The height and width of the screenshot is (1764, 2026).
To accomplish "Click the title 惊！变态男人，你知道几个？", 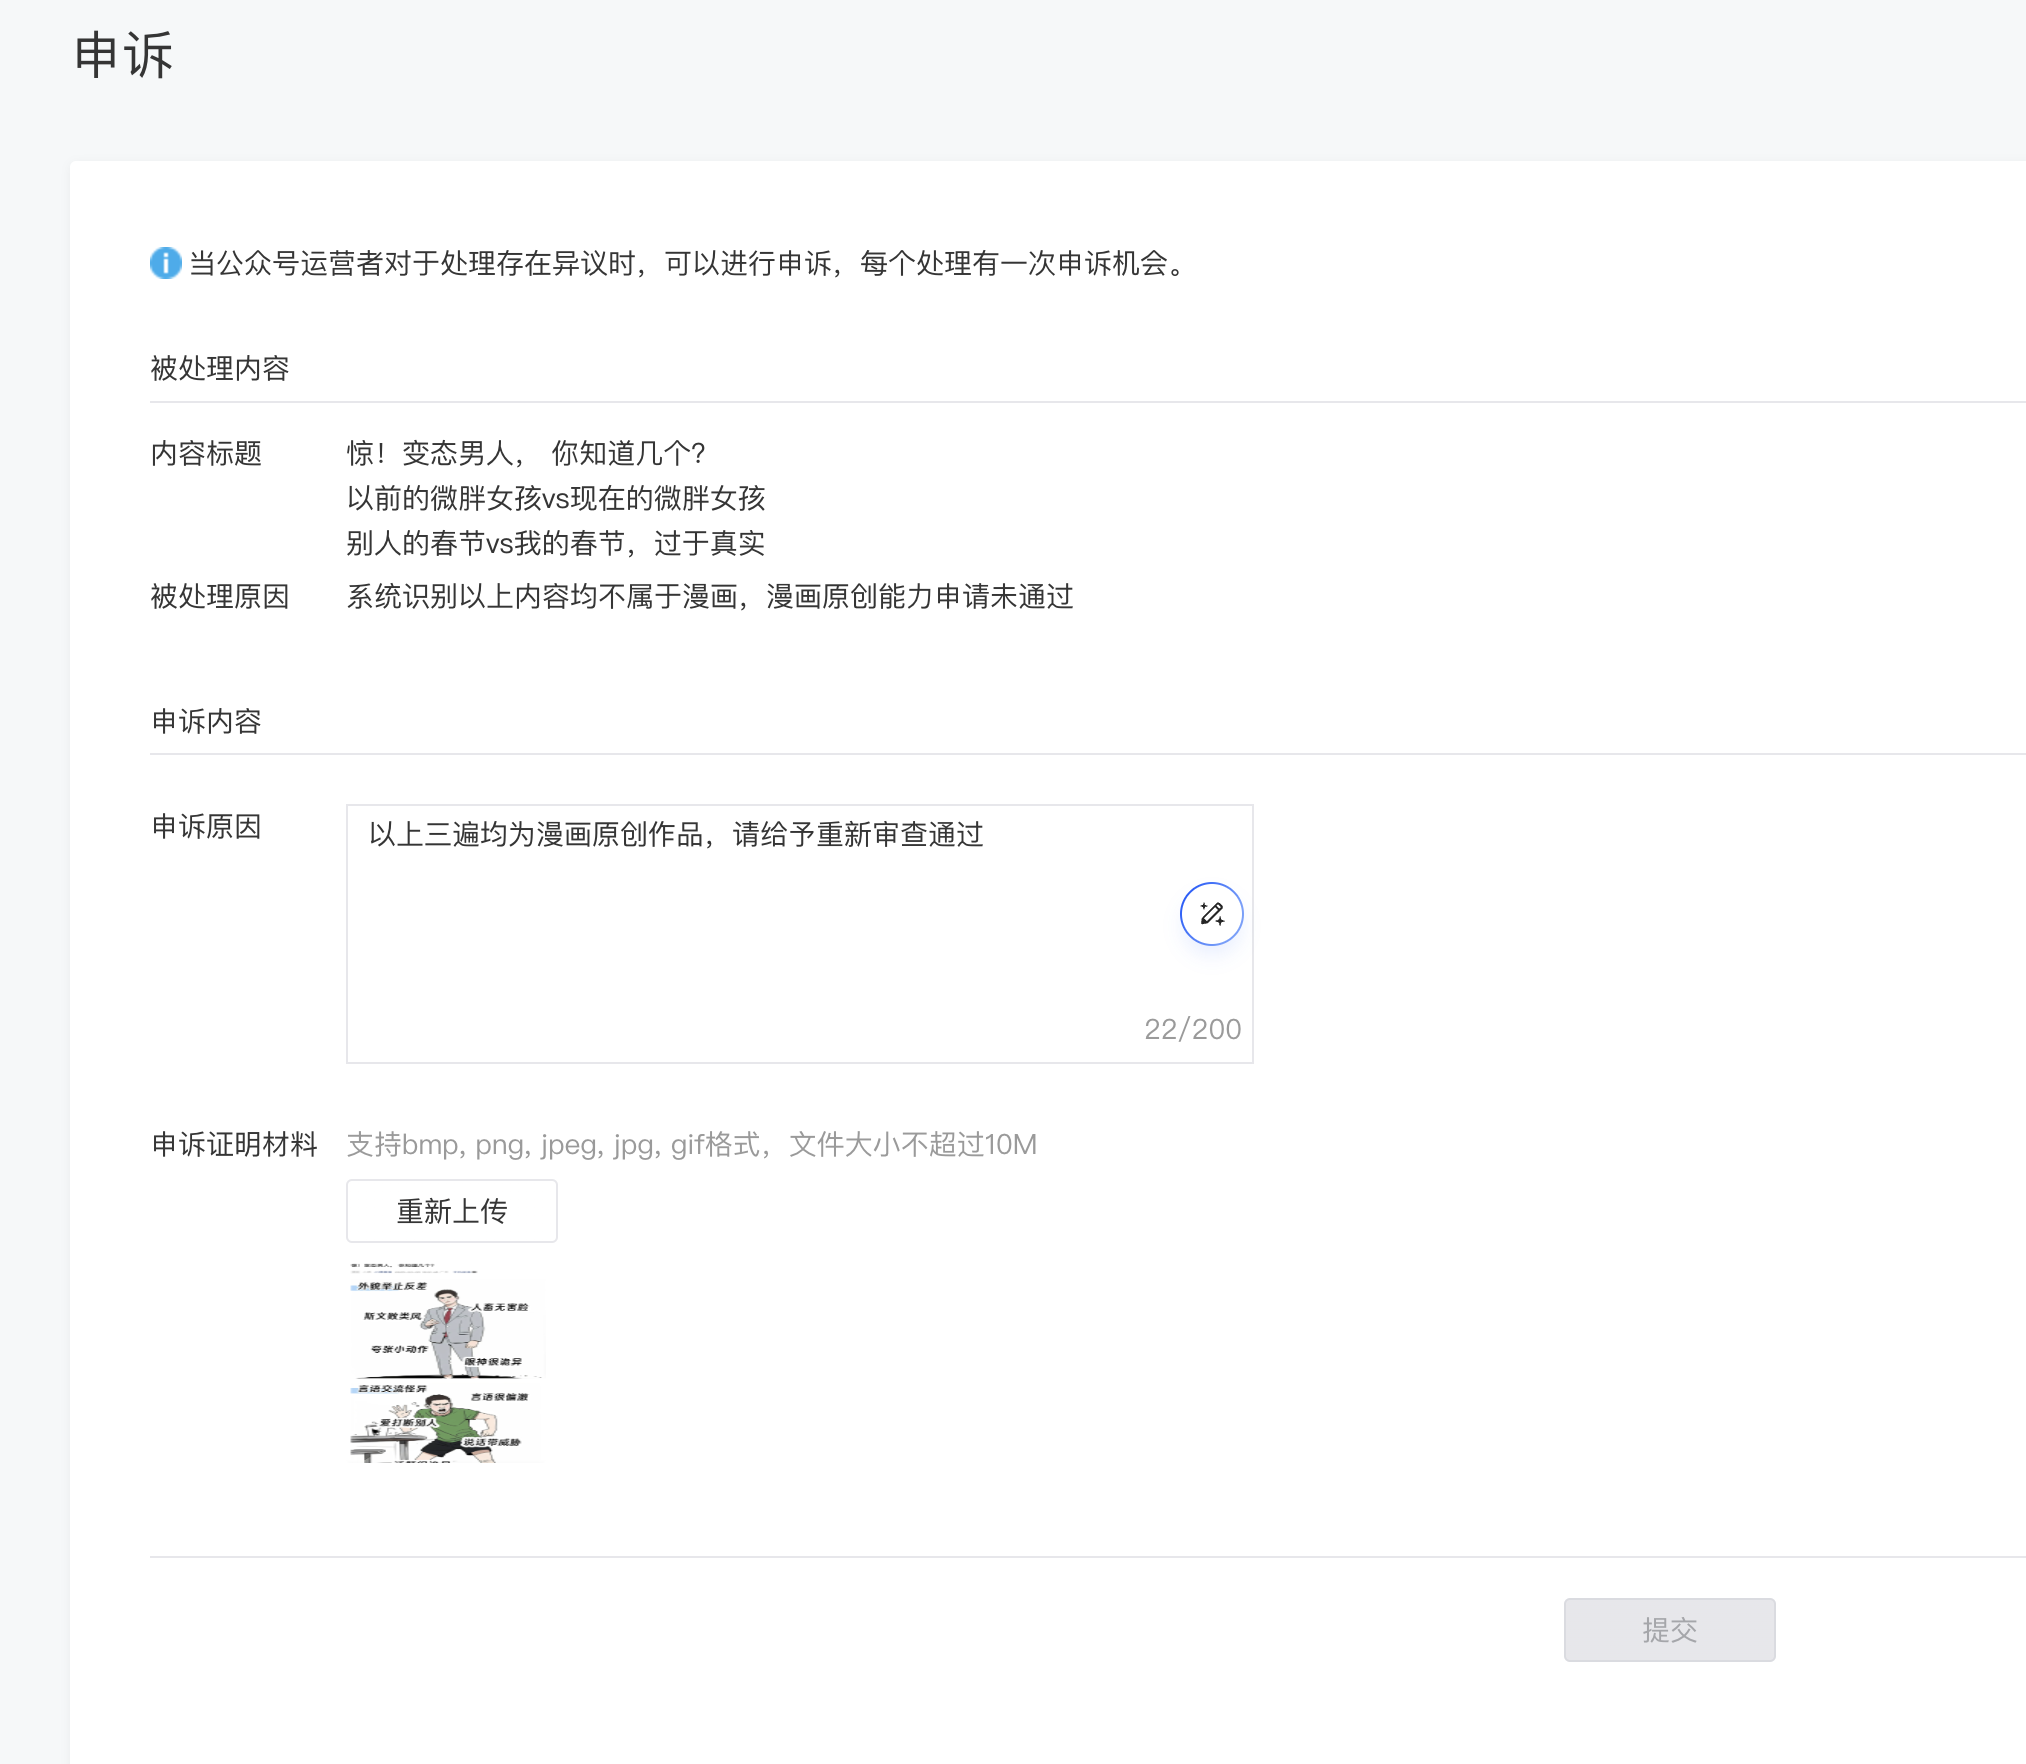I will [526, 453].
